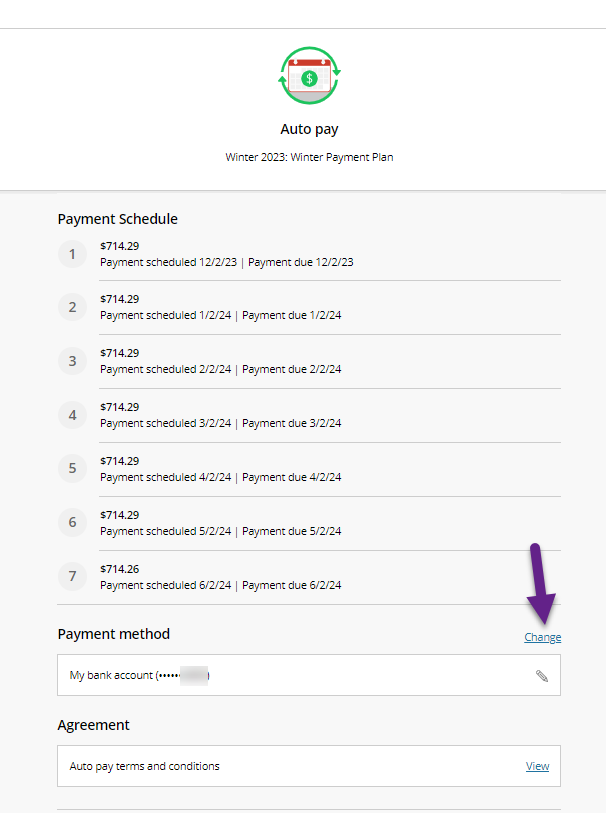606x813 pixels.
Task: Click step number 3 circle icon
Action: [73, 361]
